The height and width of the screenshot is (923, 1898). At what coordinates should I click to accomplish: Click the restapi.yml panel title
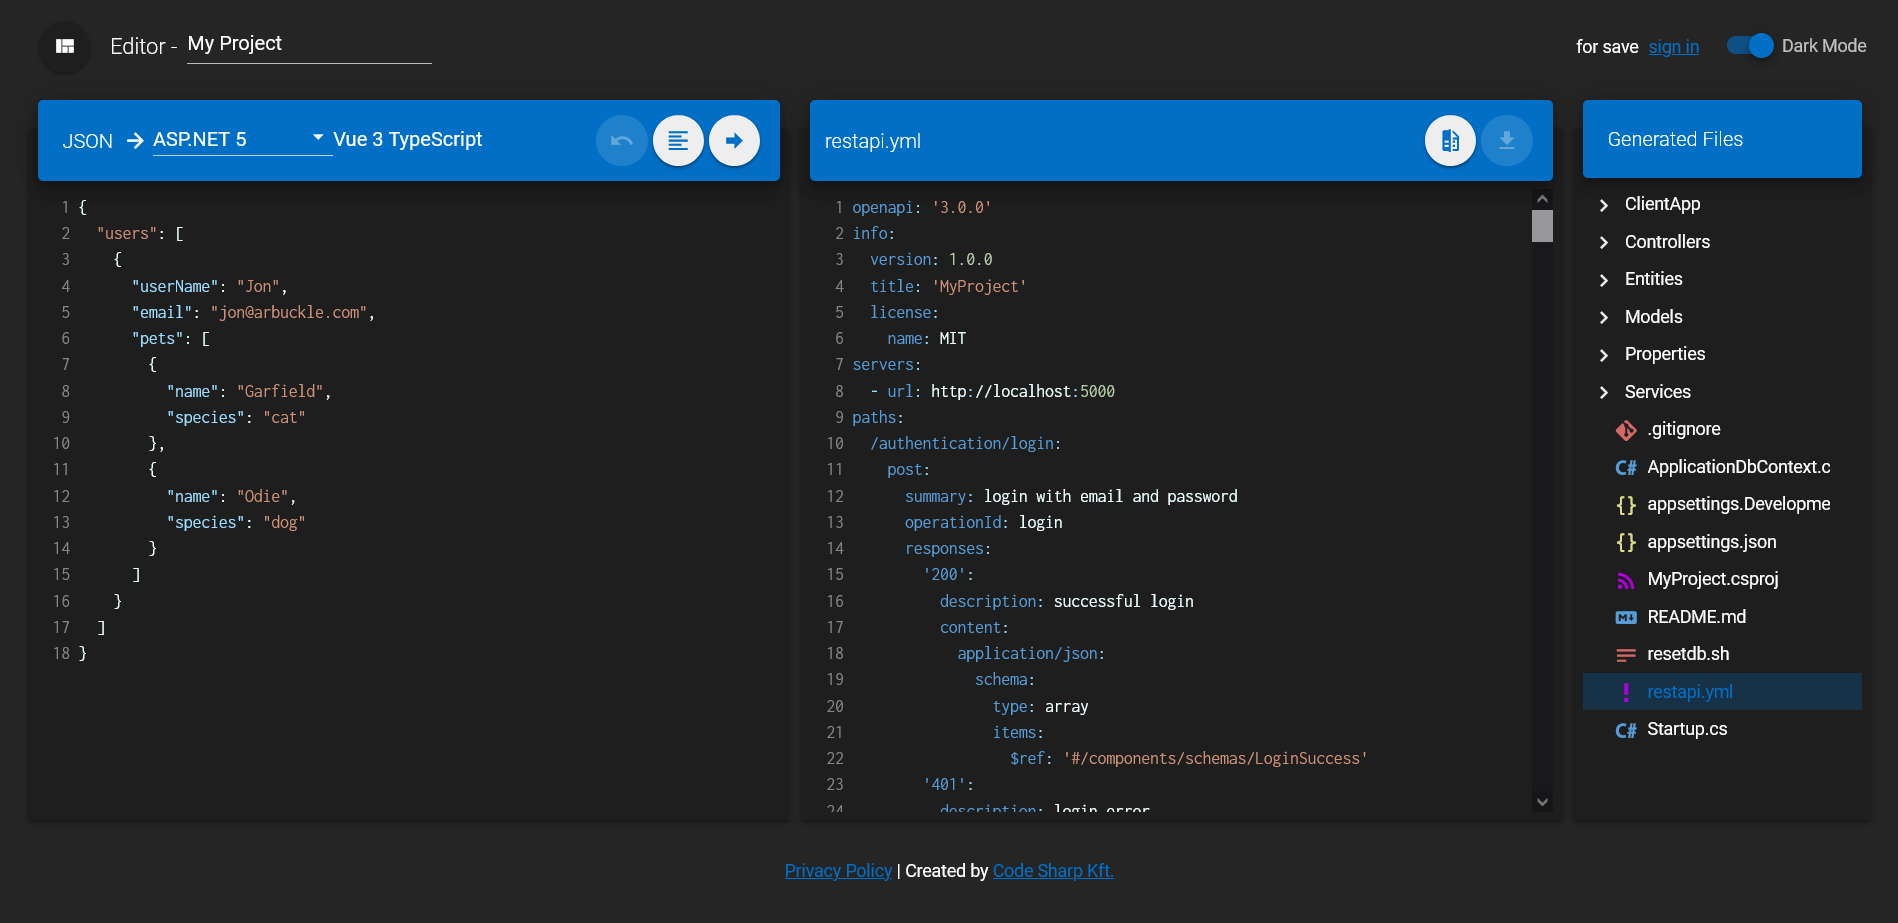(x=872, y=141)
